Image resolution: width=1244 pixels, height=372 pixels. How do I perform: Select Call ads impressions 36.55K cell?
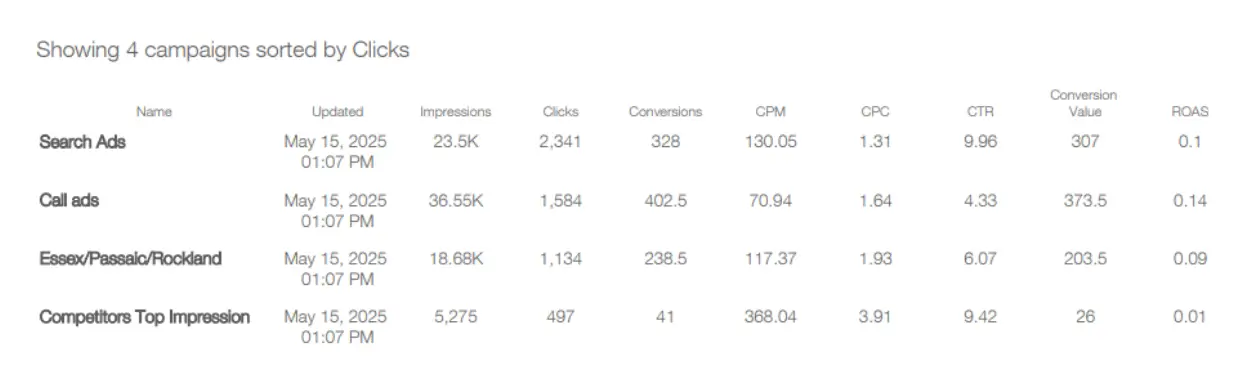point(455,200)
